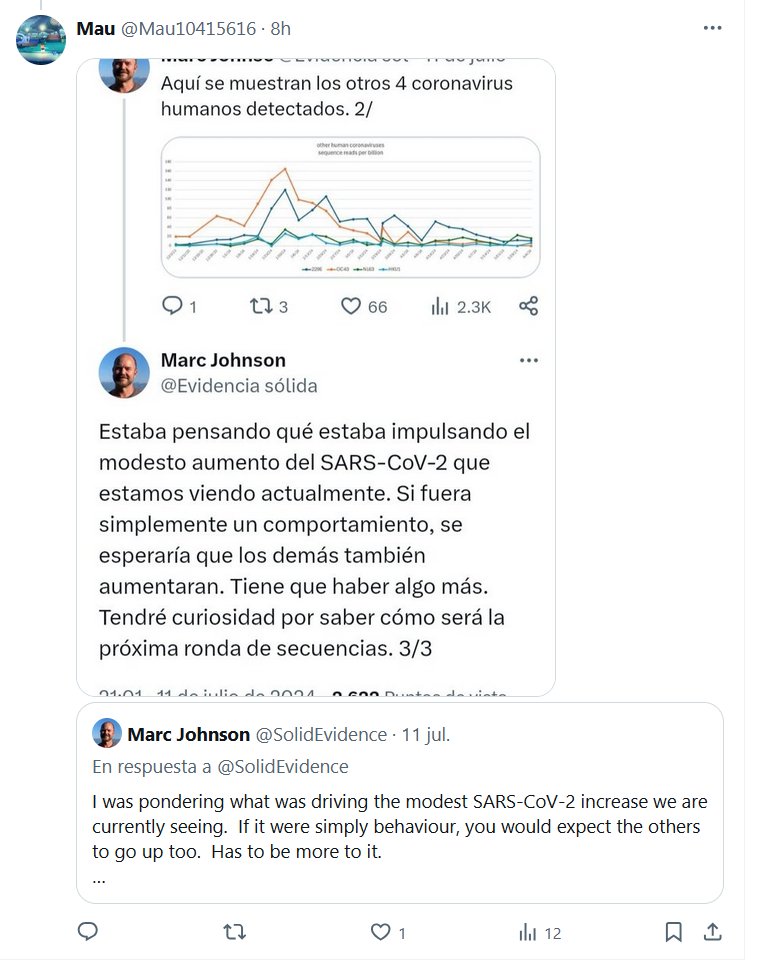
Task: Open the three-dot menu beside Marc Johnson
Action: pos(529,361)
